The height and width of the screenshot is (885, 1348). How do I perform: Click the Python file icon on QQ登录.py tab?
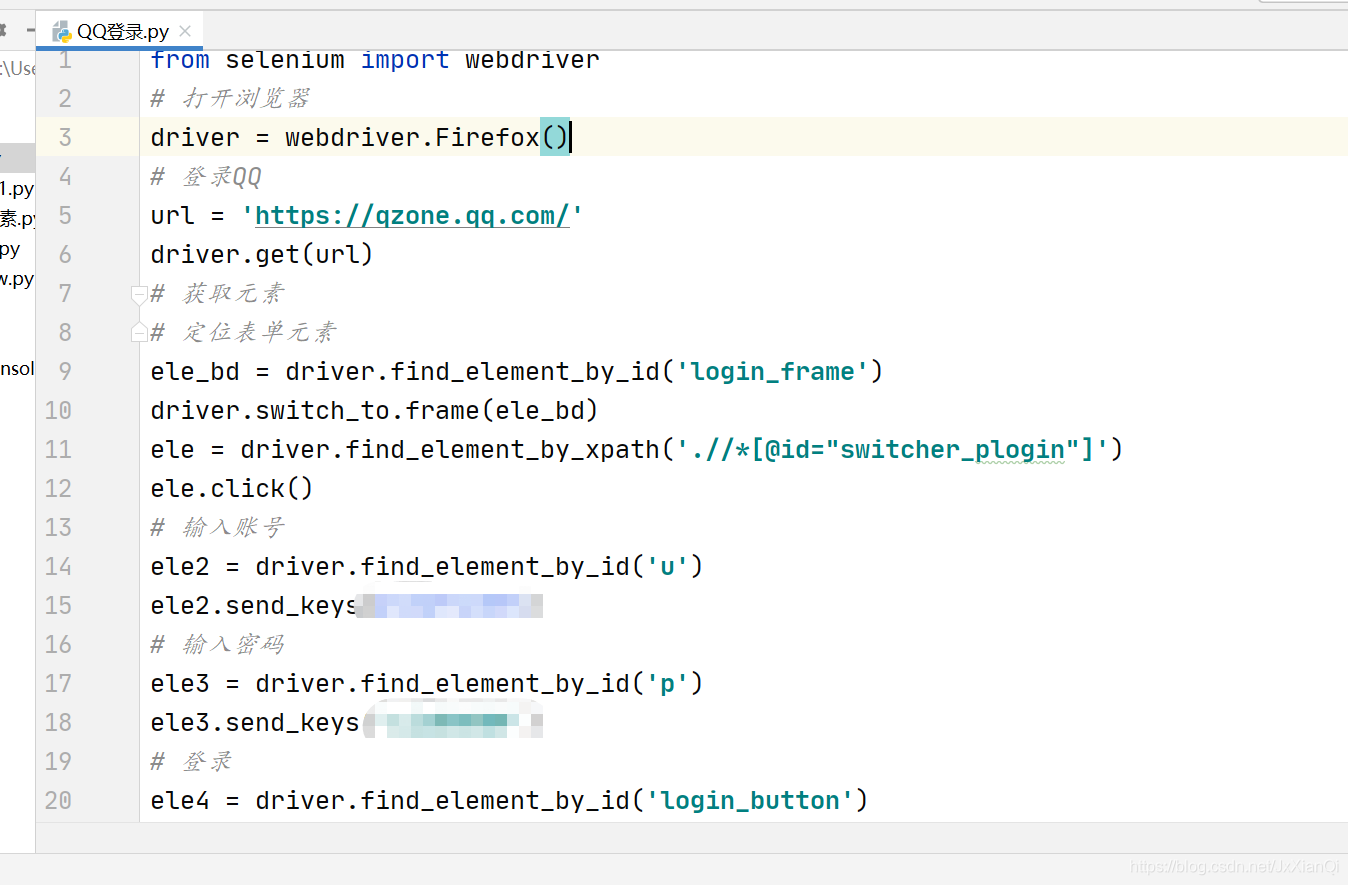point(62,31)
